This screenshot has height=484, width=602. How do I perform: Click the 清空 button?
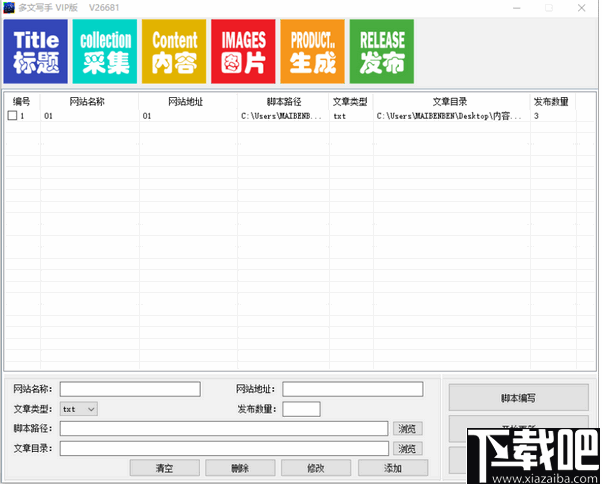coord(165,468)
